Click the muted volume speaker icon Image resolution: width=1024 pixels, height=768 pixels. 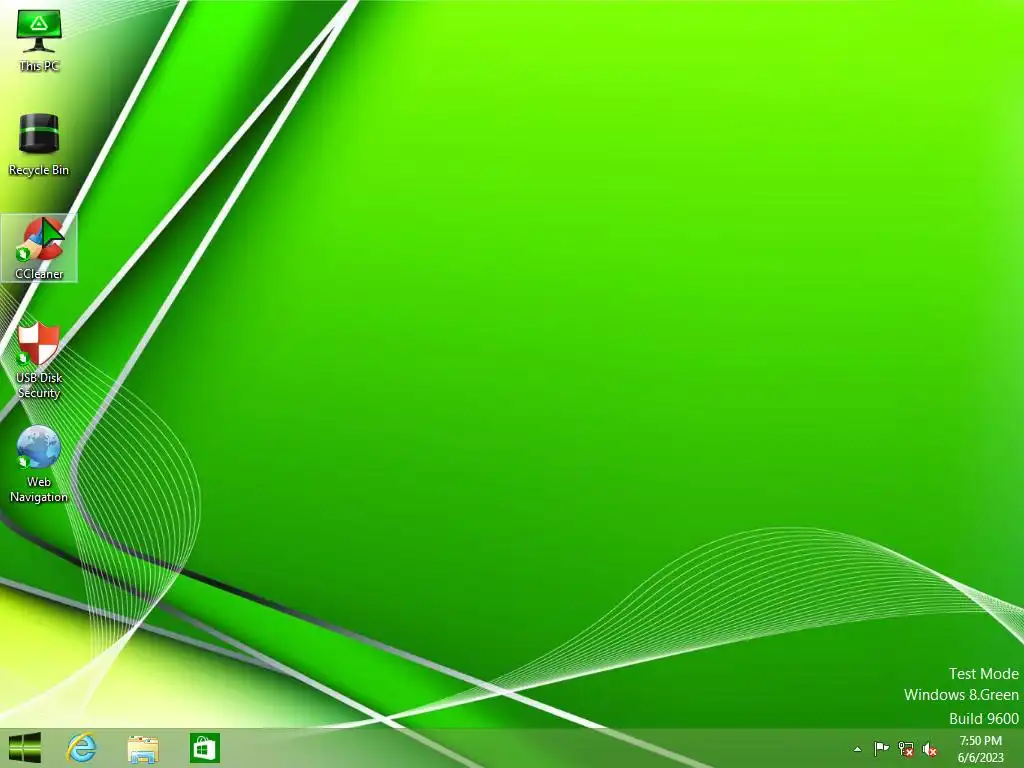click(930, 749)
